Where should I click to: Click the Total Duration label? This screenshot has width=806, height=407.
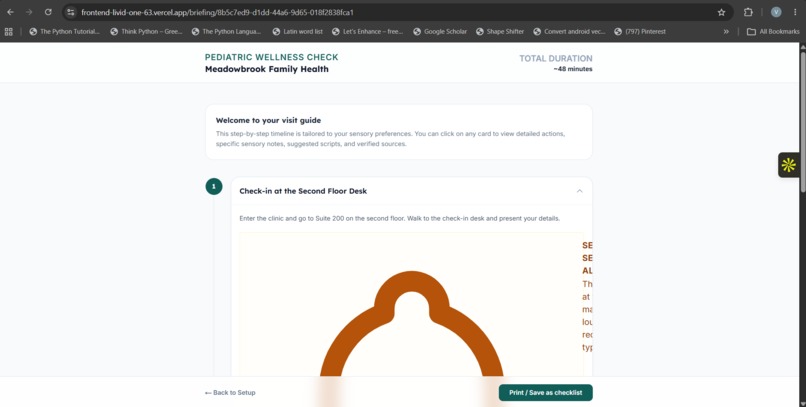pyautogui.click(x=556, y=58)
